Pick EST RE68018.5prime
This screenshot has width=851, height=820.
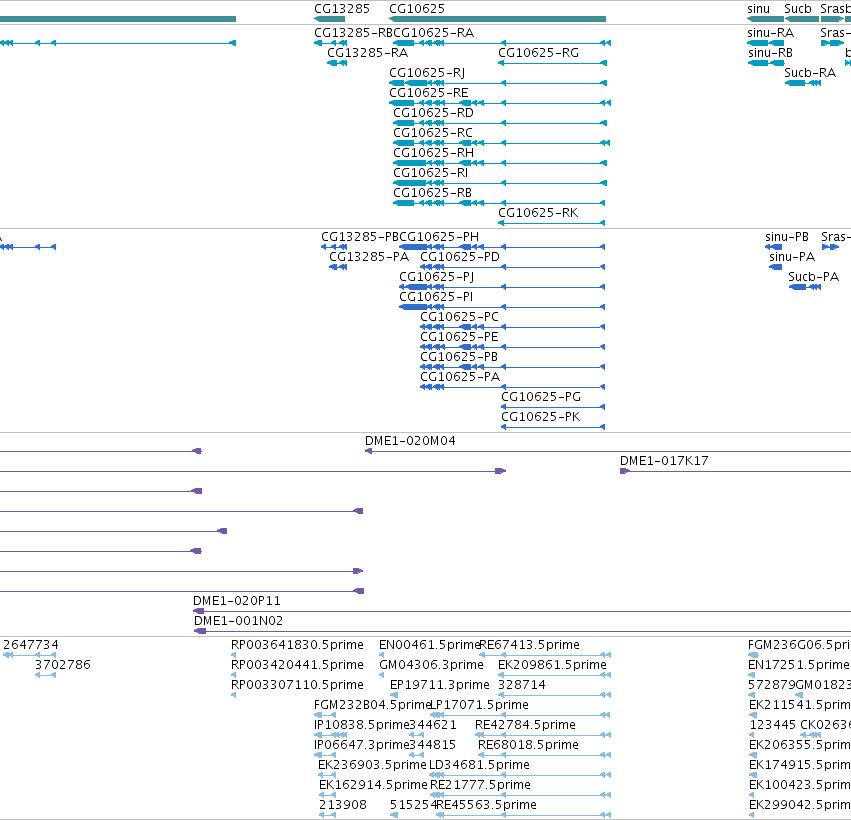point(528,745)
